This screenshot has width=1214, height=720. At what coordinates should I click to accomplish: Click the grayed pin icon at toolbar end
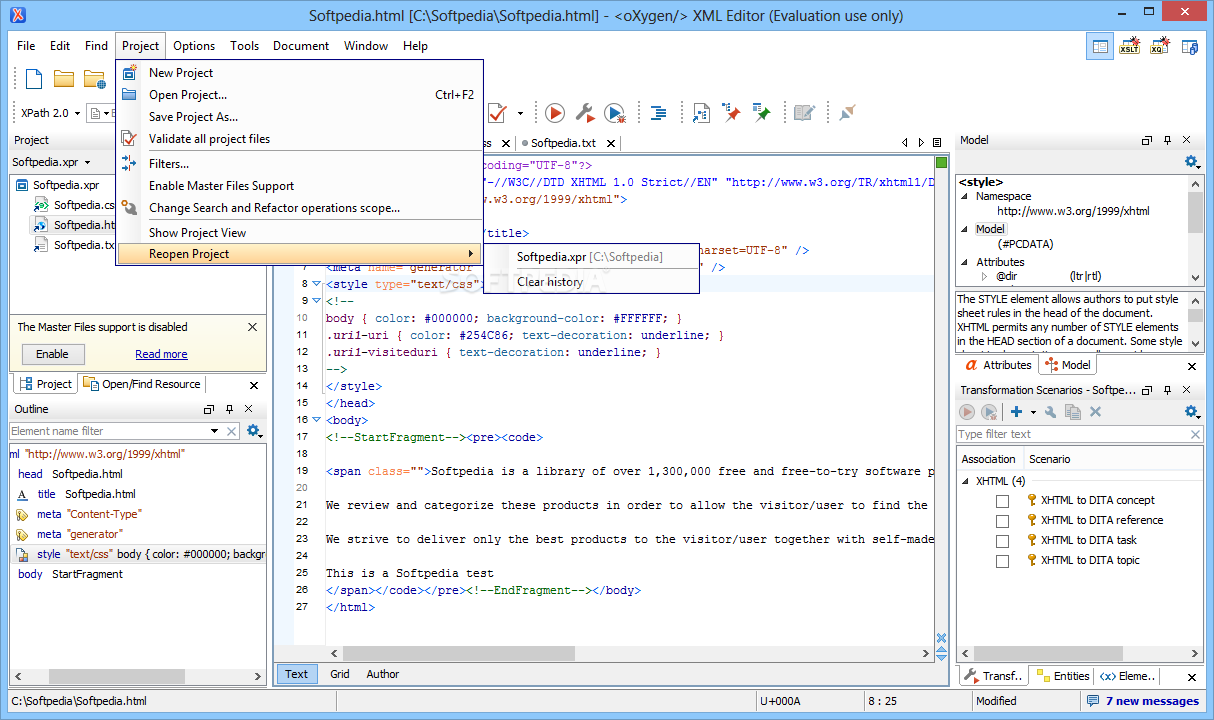click(x=847, y=113)
